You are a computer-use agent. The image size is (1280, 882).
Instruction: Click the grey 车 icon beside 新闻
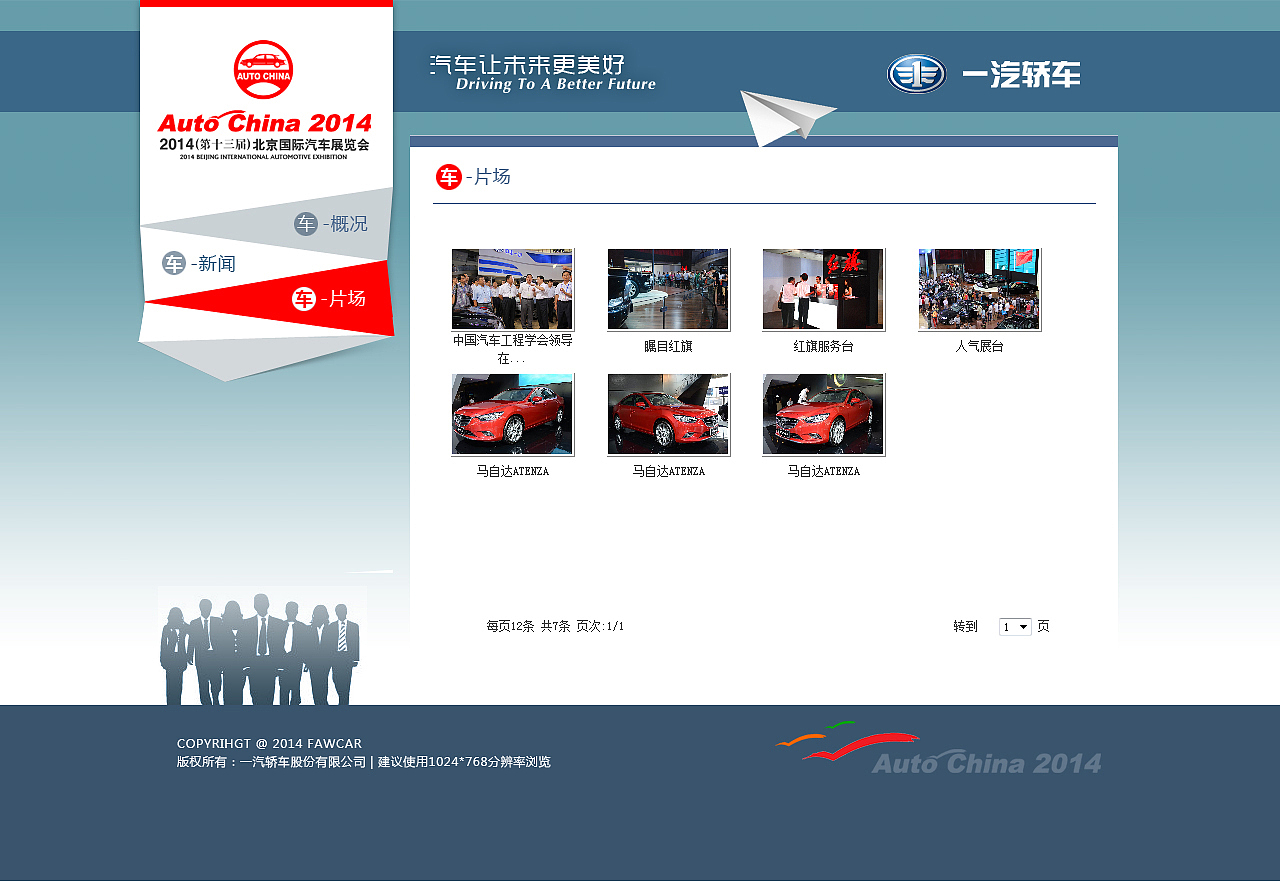click(x=174, y=264)
